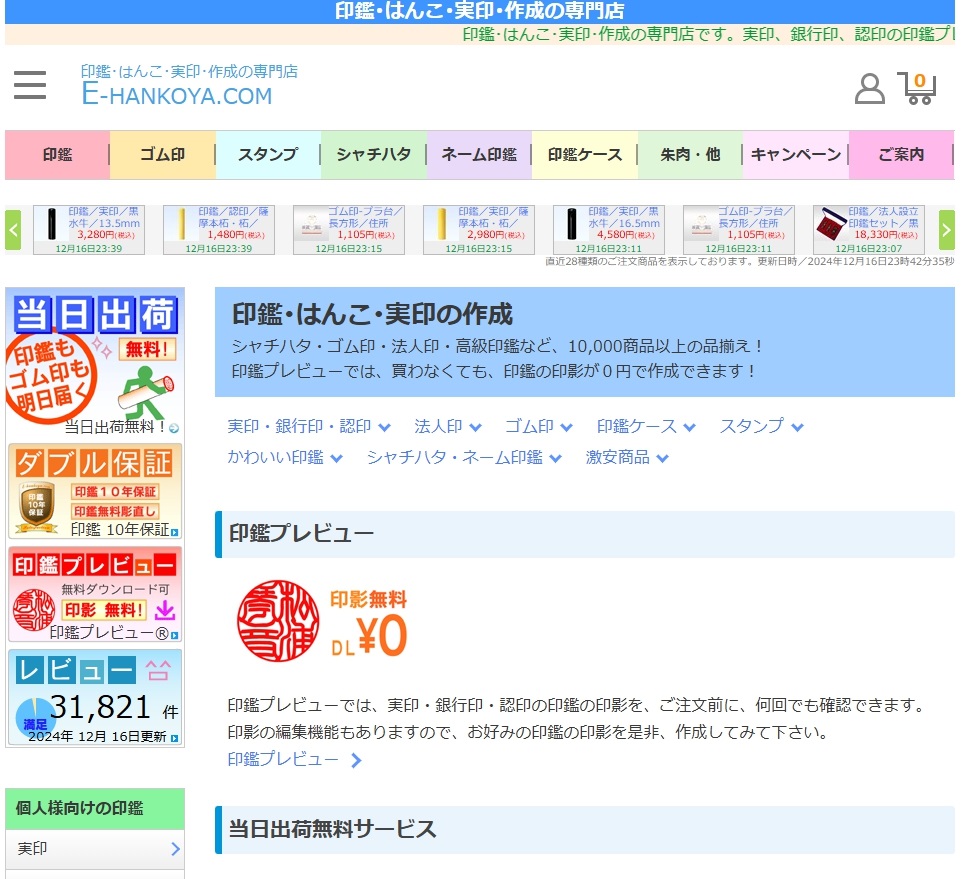
Task: Click the user account icon
Action: 869,88
